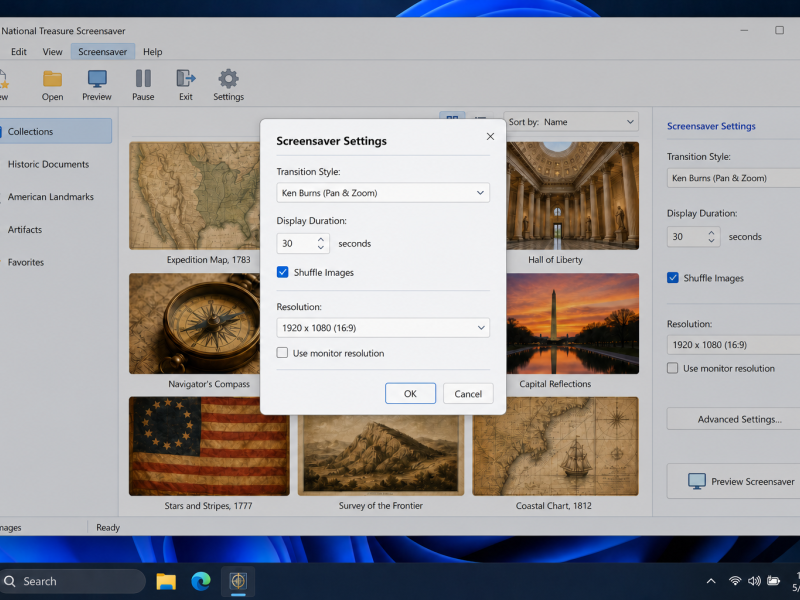This screenshot has height=600, width=800.
Task: Open Resolution combo in right panel
Action: (733, 345)
